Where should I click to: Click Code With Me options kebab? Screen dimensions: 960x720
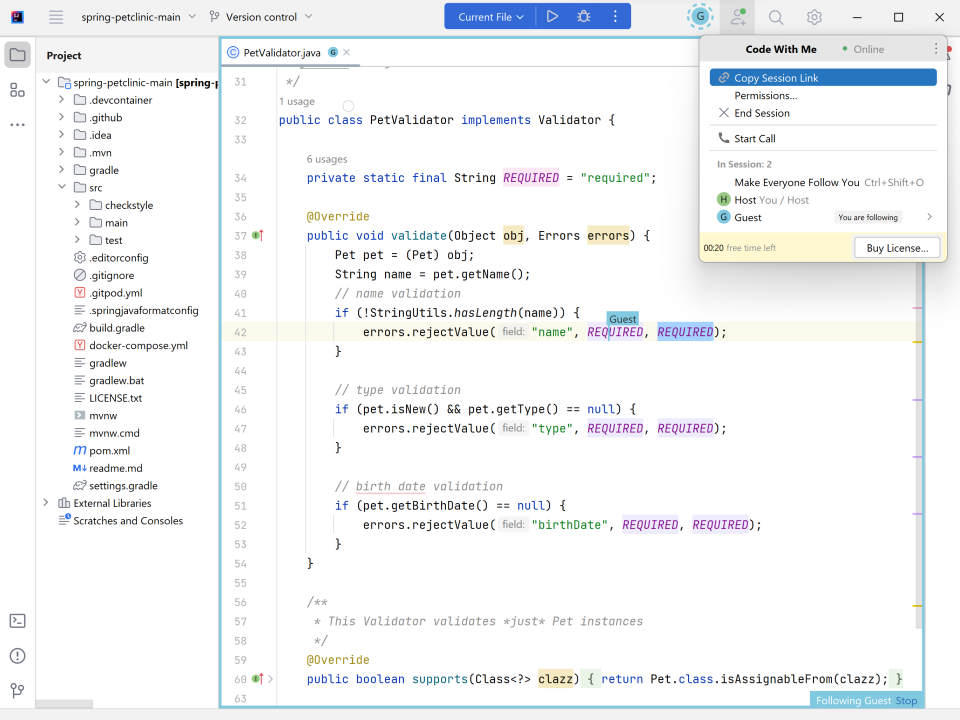[936, 49]
